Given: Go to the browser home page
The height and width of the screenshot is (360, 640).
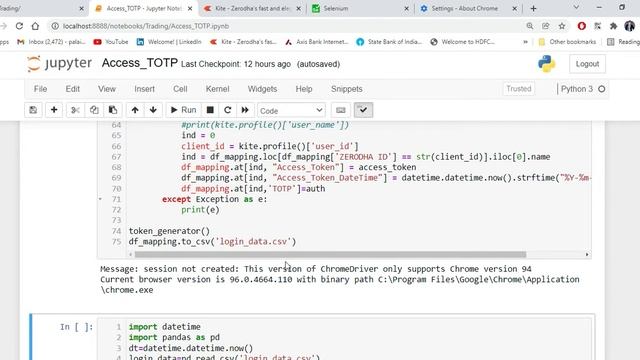Looking at the screenshot, I should click(36, 26).
